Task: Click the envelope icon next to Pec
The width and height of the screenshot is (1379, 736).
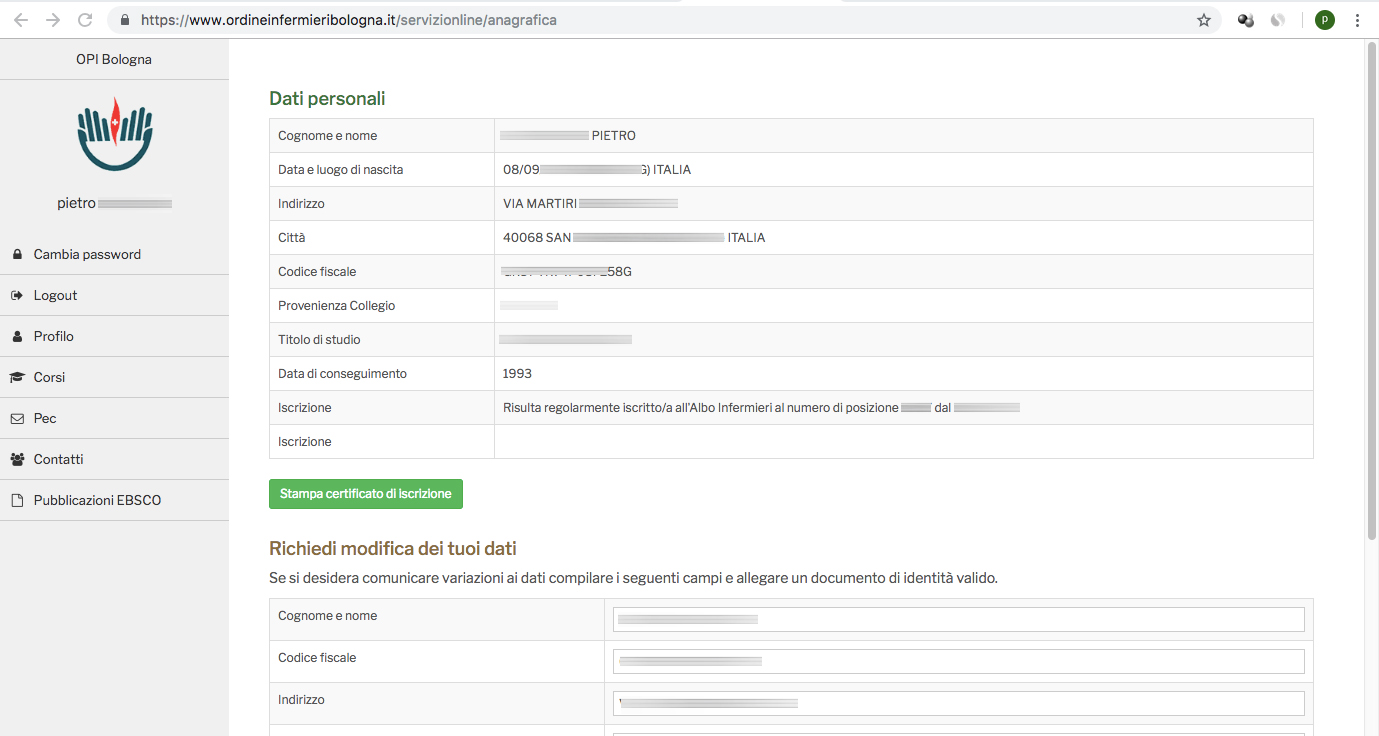Action: (17, 419)
